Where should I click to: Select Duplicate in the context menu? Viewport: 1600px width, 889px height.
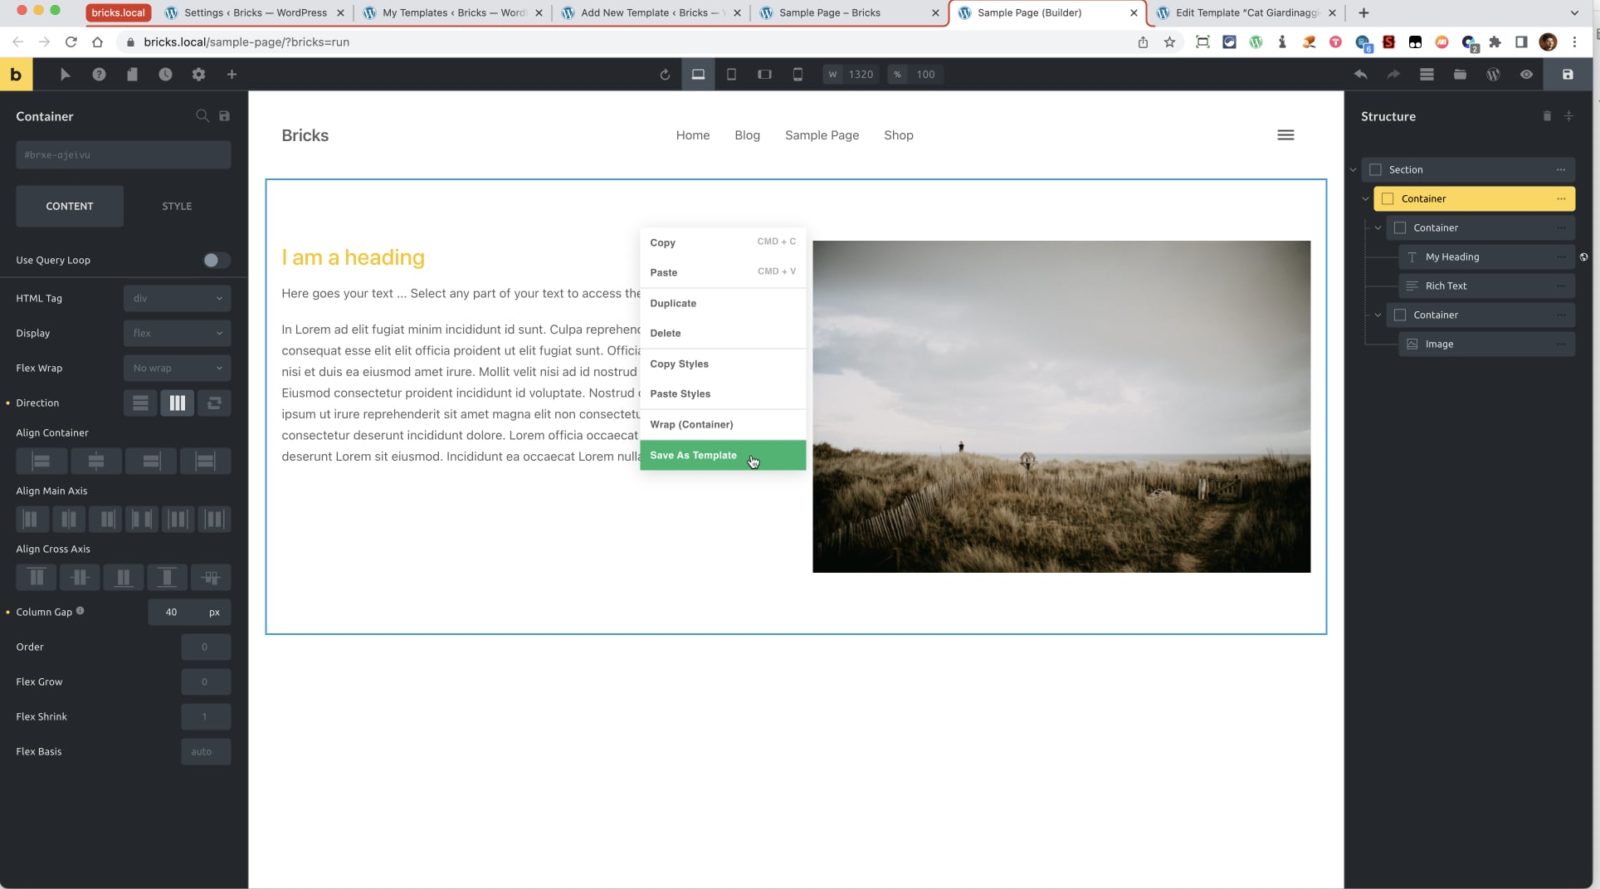(x=673, y=303)
